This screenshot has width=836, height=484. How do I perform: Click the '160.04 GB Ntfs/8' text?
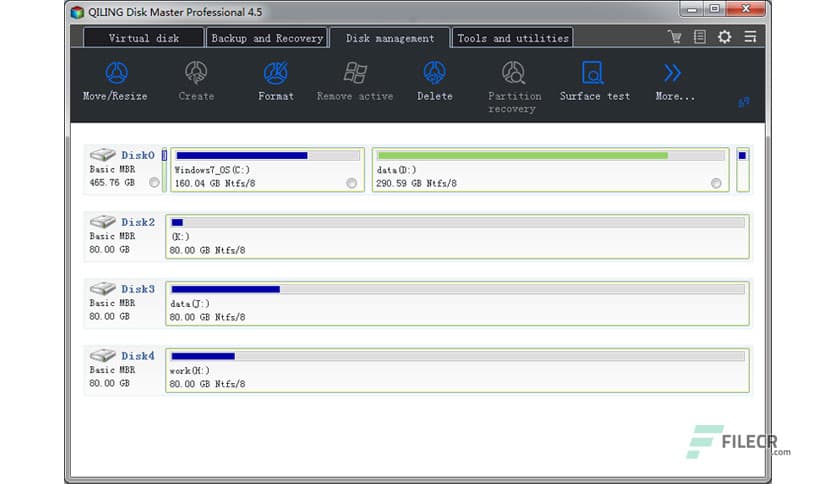[215, 183]
